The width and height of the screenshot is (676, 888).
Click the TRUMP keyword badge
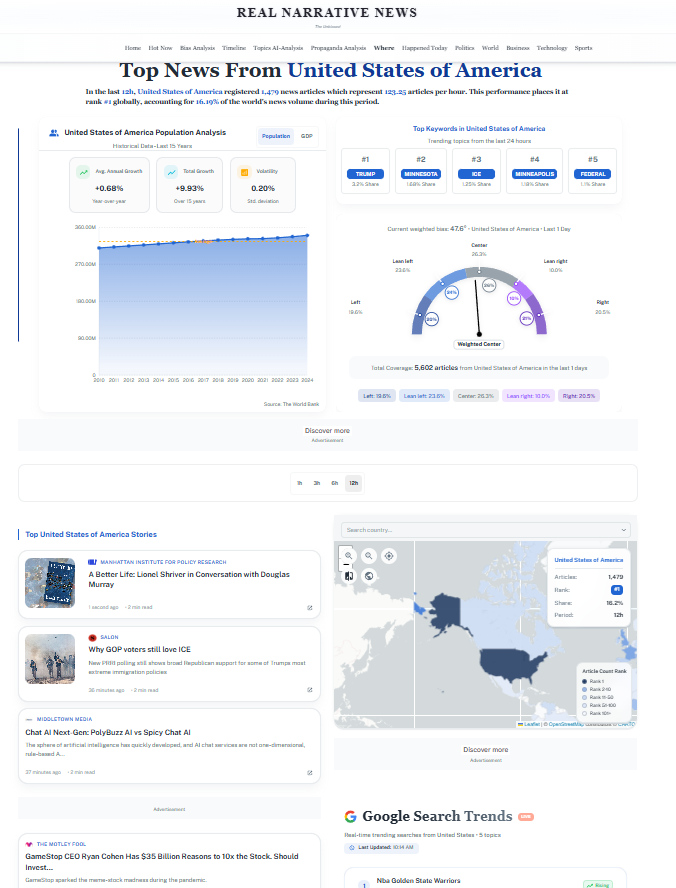point(365,174)
